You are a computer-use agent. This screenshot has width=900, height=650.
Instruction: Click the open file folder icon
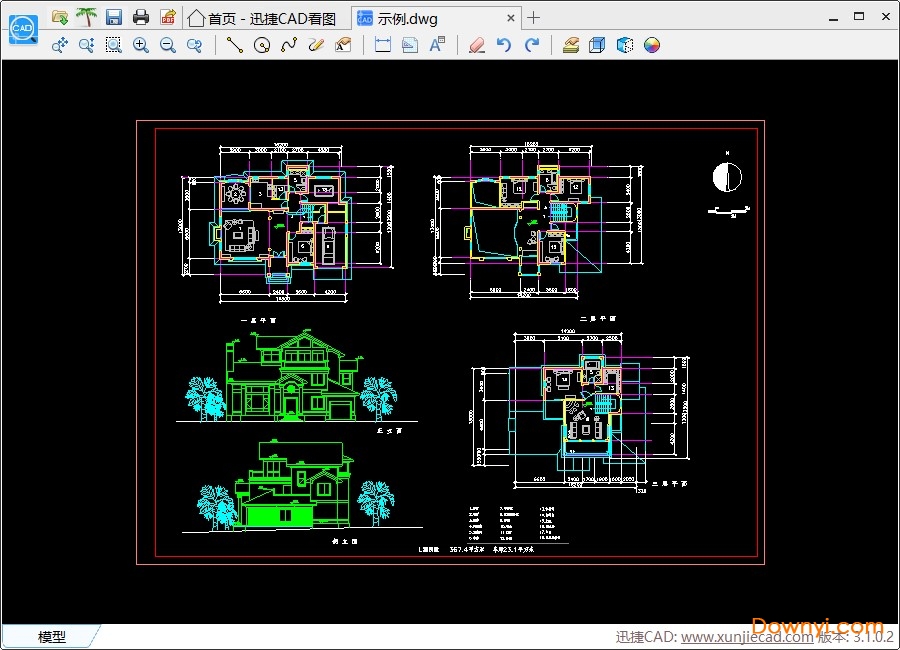(60, 17)
